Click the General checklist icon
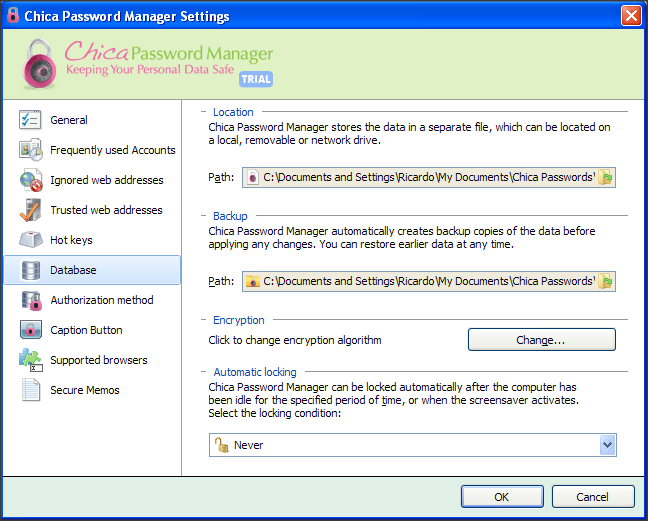This screenshot has width=648, height=521. click(30, 120)
